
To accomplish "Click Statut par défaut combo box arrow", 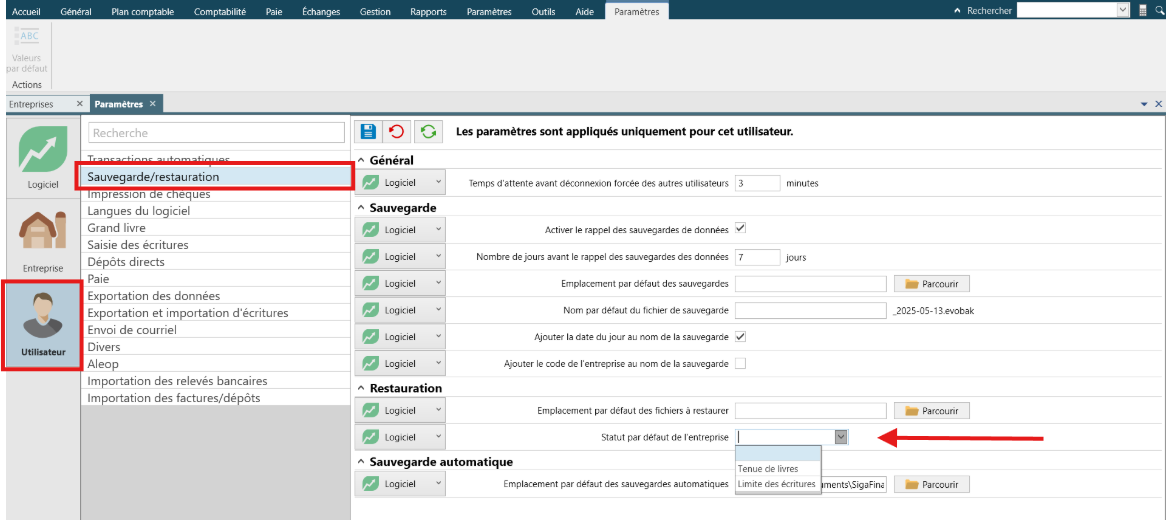I will pos(841,437).
